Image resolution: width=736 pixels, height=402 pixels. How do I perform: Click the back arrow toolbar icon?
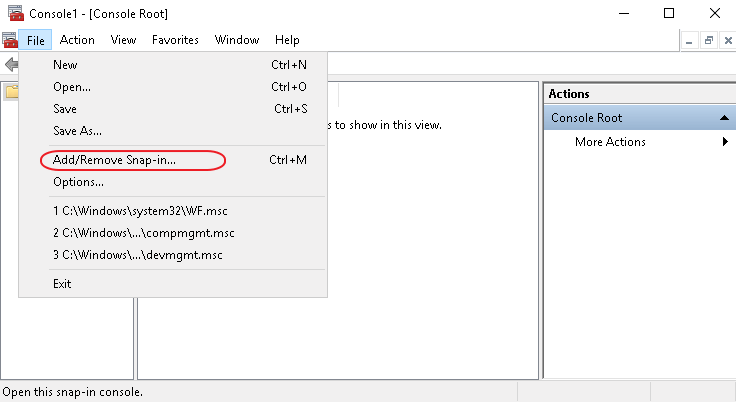click(10, 64)
